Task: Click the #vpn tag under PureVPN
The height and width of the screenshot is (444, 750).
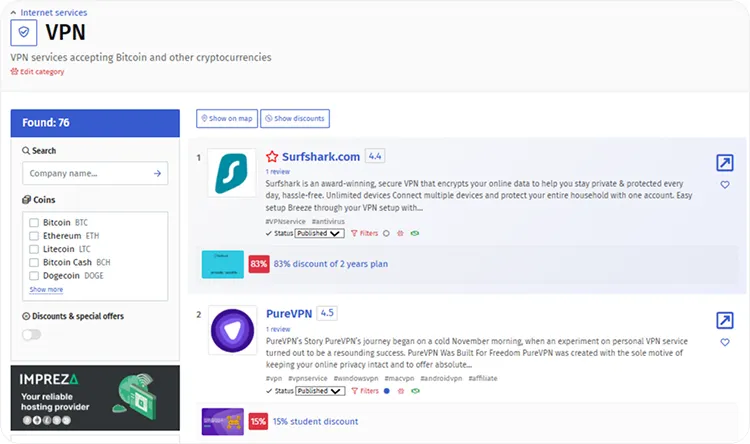Action: pyautogui.click(x=274, y=378)
